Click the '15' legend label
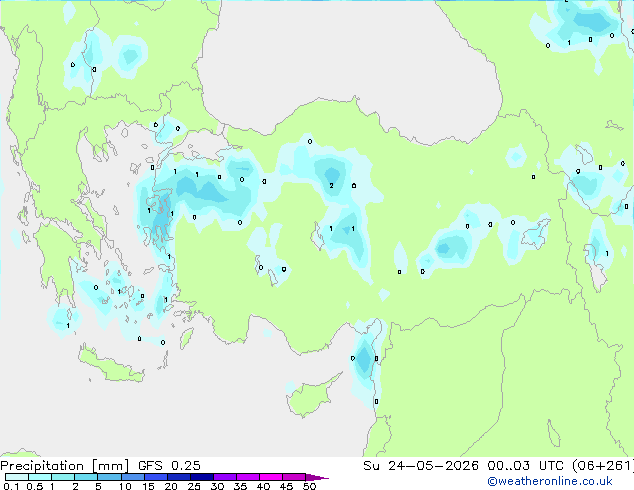 148,486
